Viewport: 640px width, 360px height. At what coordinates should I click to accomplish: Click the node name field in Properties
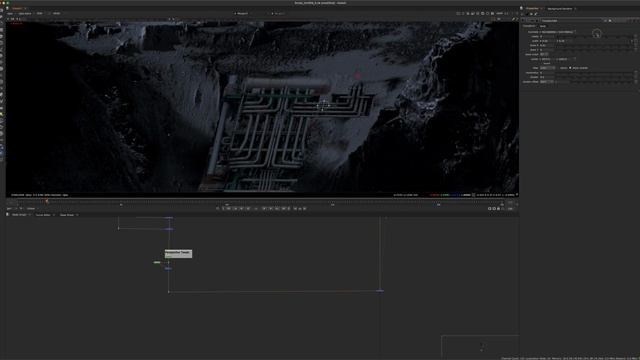coord(572,20)
